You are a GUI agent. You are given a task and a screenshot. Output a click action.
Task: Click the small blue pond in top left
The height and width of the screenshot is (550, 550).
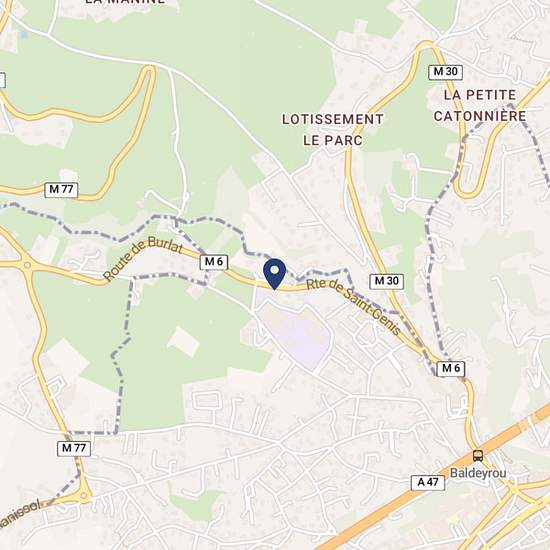coord(24,34)
